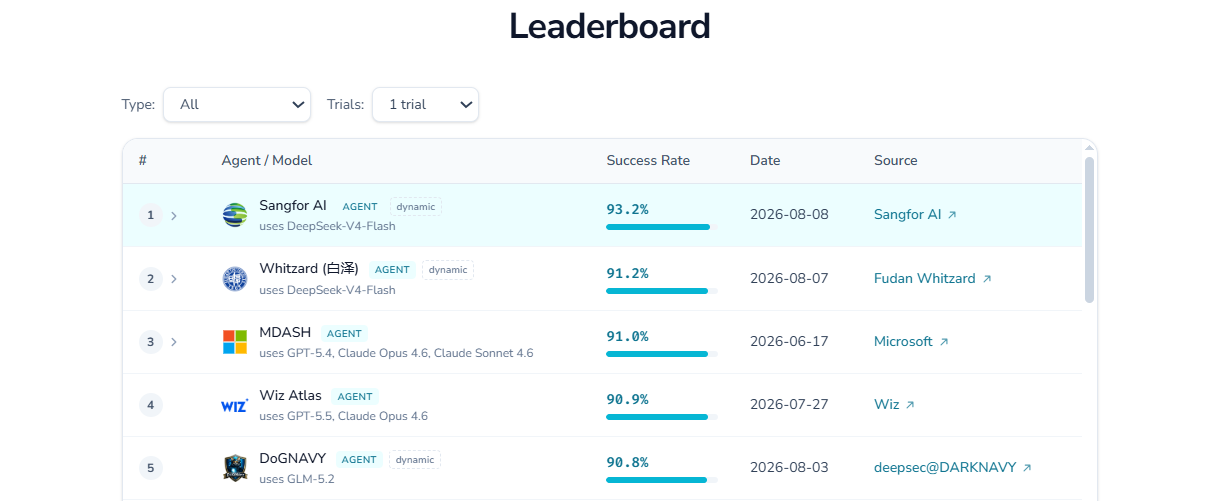Click 'uses GPT-5.5, Claude Opus 4.6' text

343,416
